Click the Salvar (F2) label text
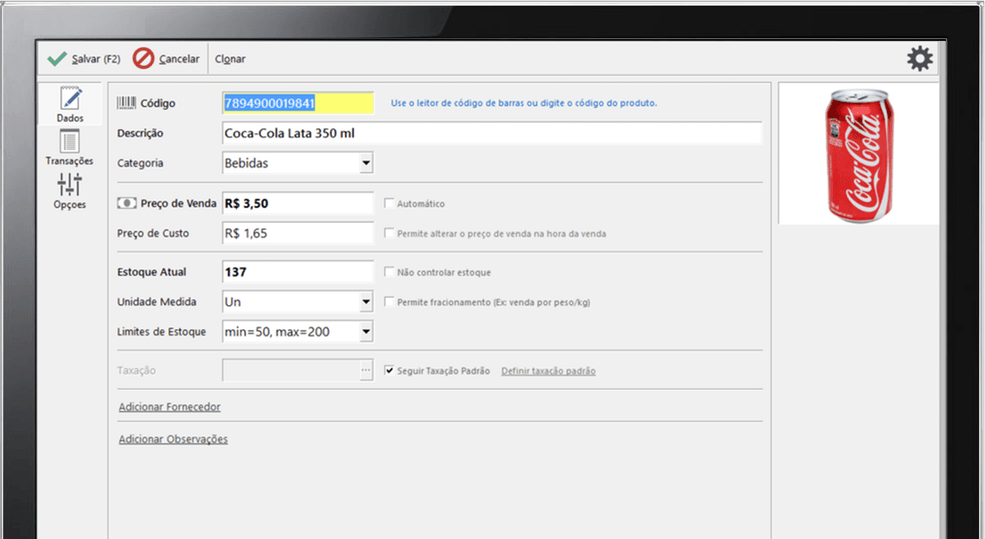Screen dimensions: 985x539 click(95, 58)
